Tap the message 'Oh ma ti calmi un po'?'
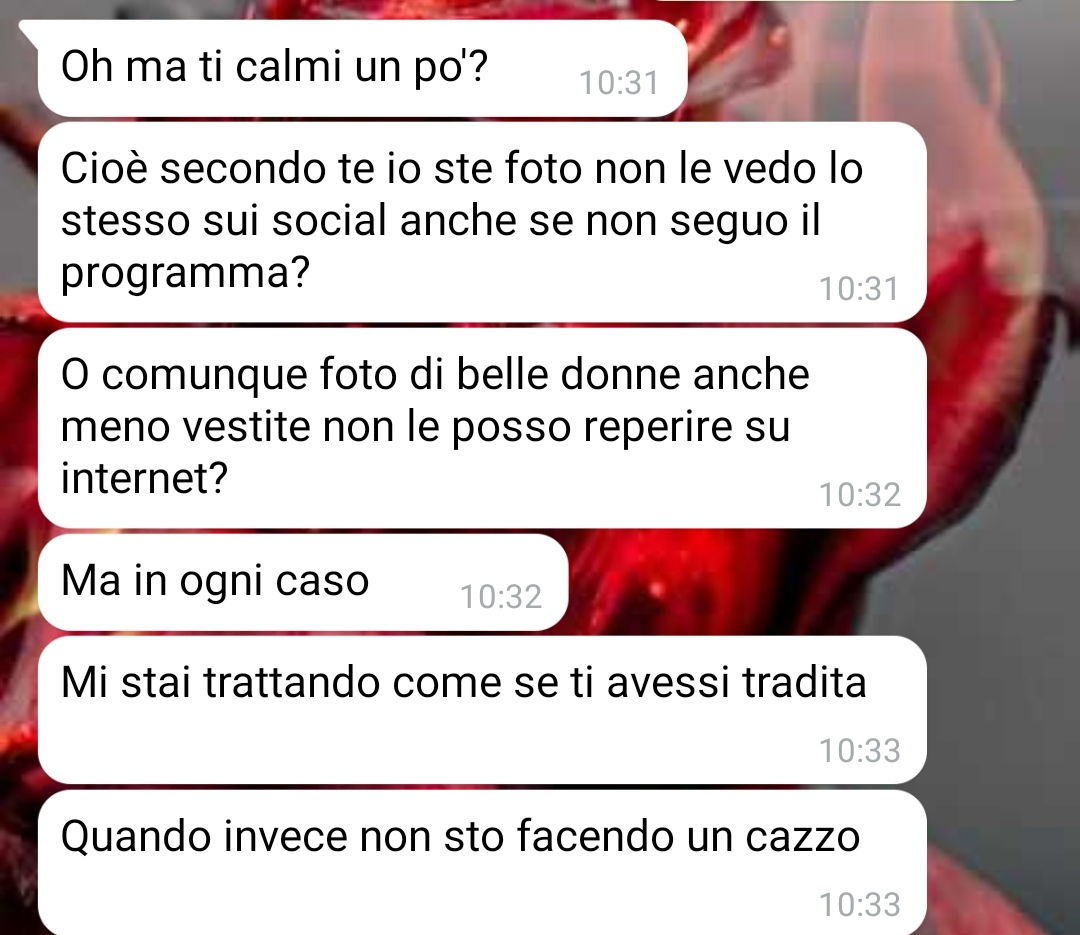The width and height of the screenshot is (1080, 935). pos(362,68)
